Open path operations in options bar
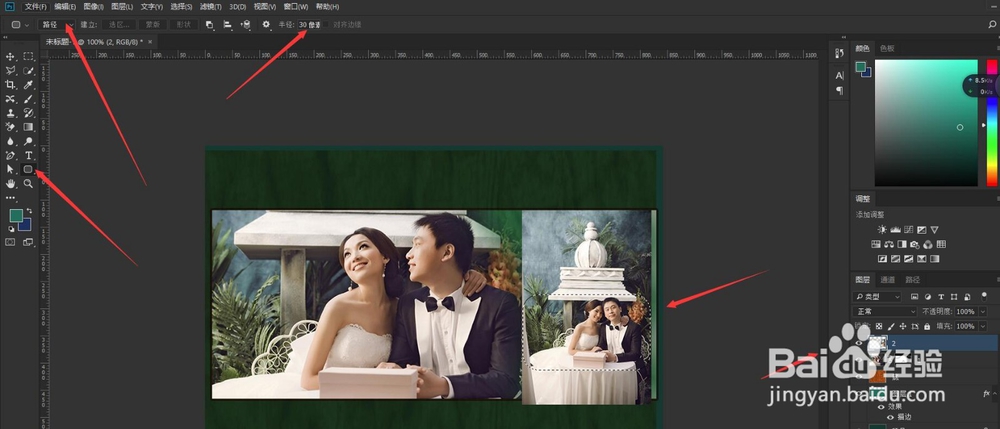Image resolution: width=1000 pixels, height=429 pixels. tap(209, 24)
